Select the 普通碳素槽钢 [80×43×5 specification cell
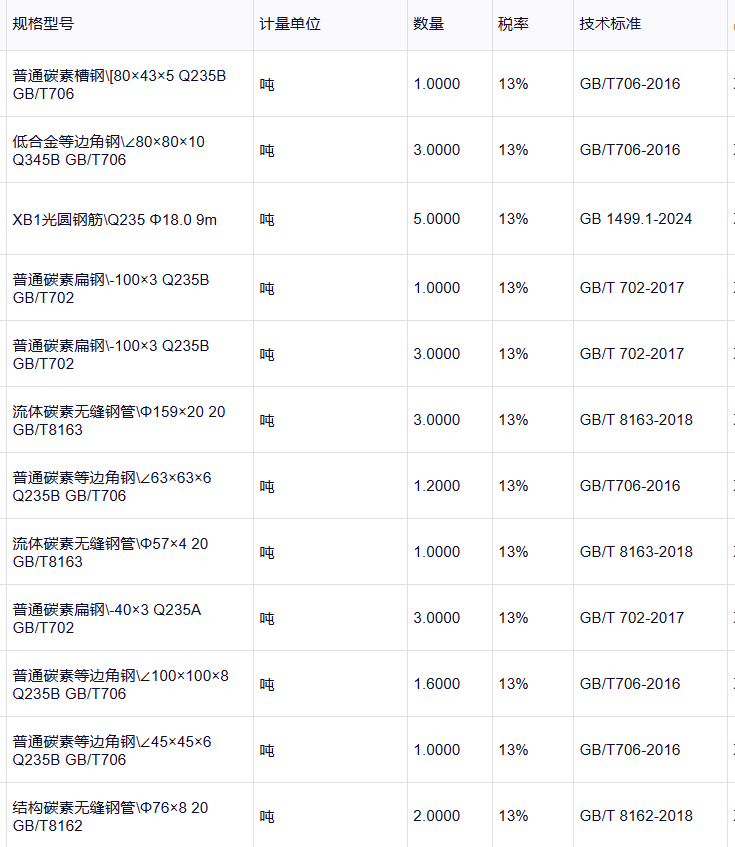 click(x=119, y=85)
